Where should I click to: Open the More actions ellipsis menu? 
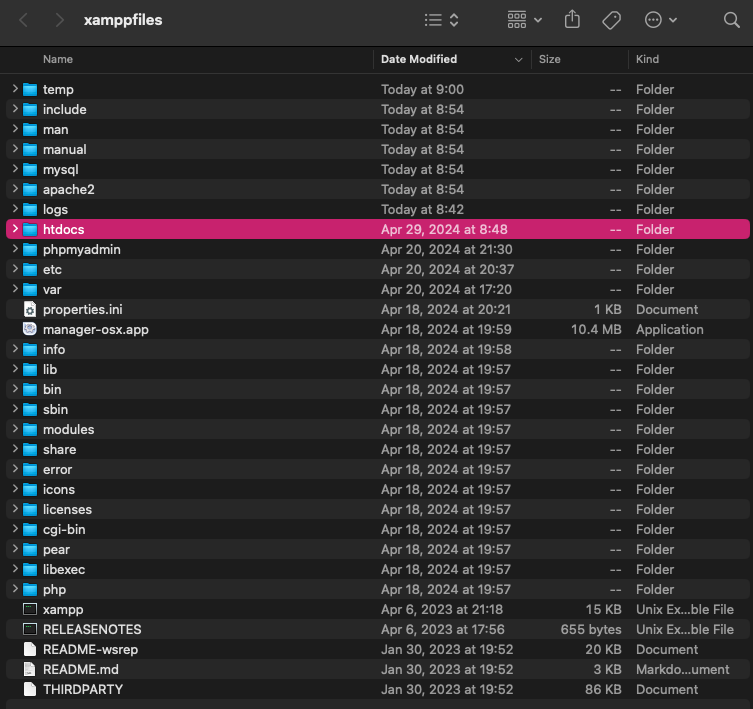[660, 20]
